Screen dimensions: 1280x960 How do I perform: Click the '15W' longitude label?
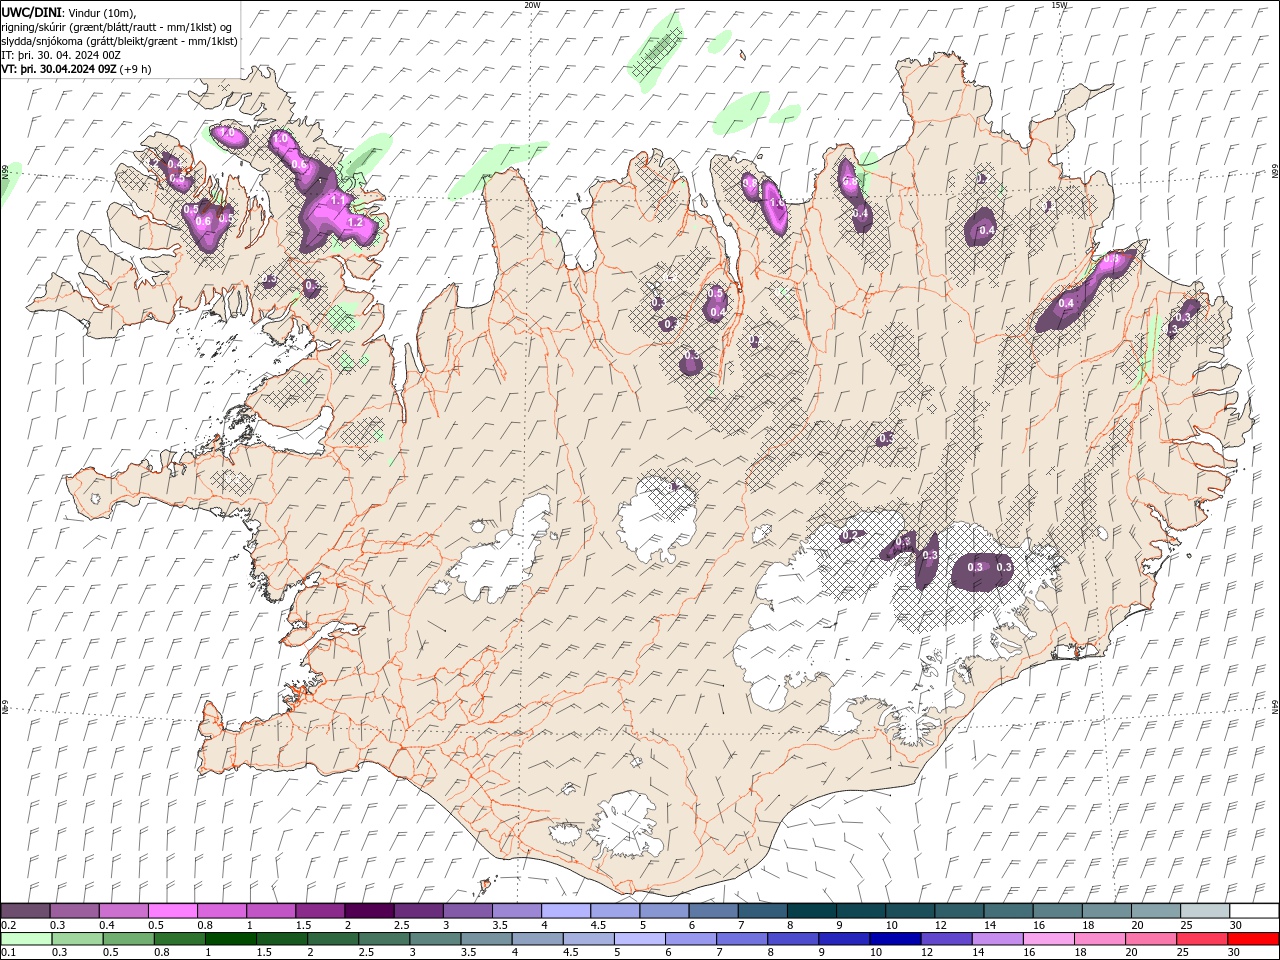[1058, 5]
